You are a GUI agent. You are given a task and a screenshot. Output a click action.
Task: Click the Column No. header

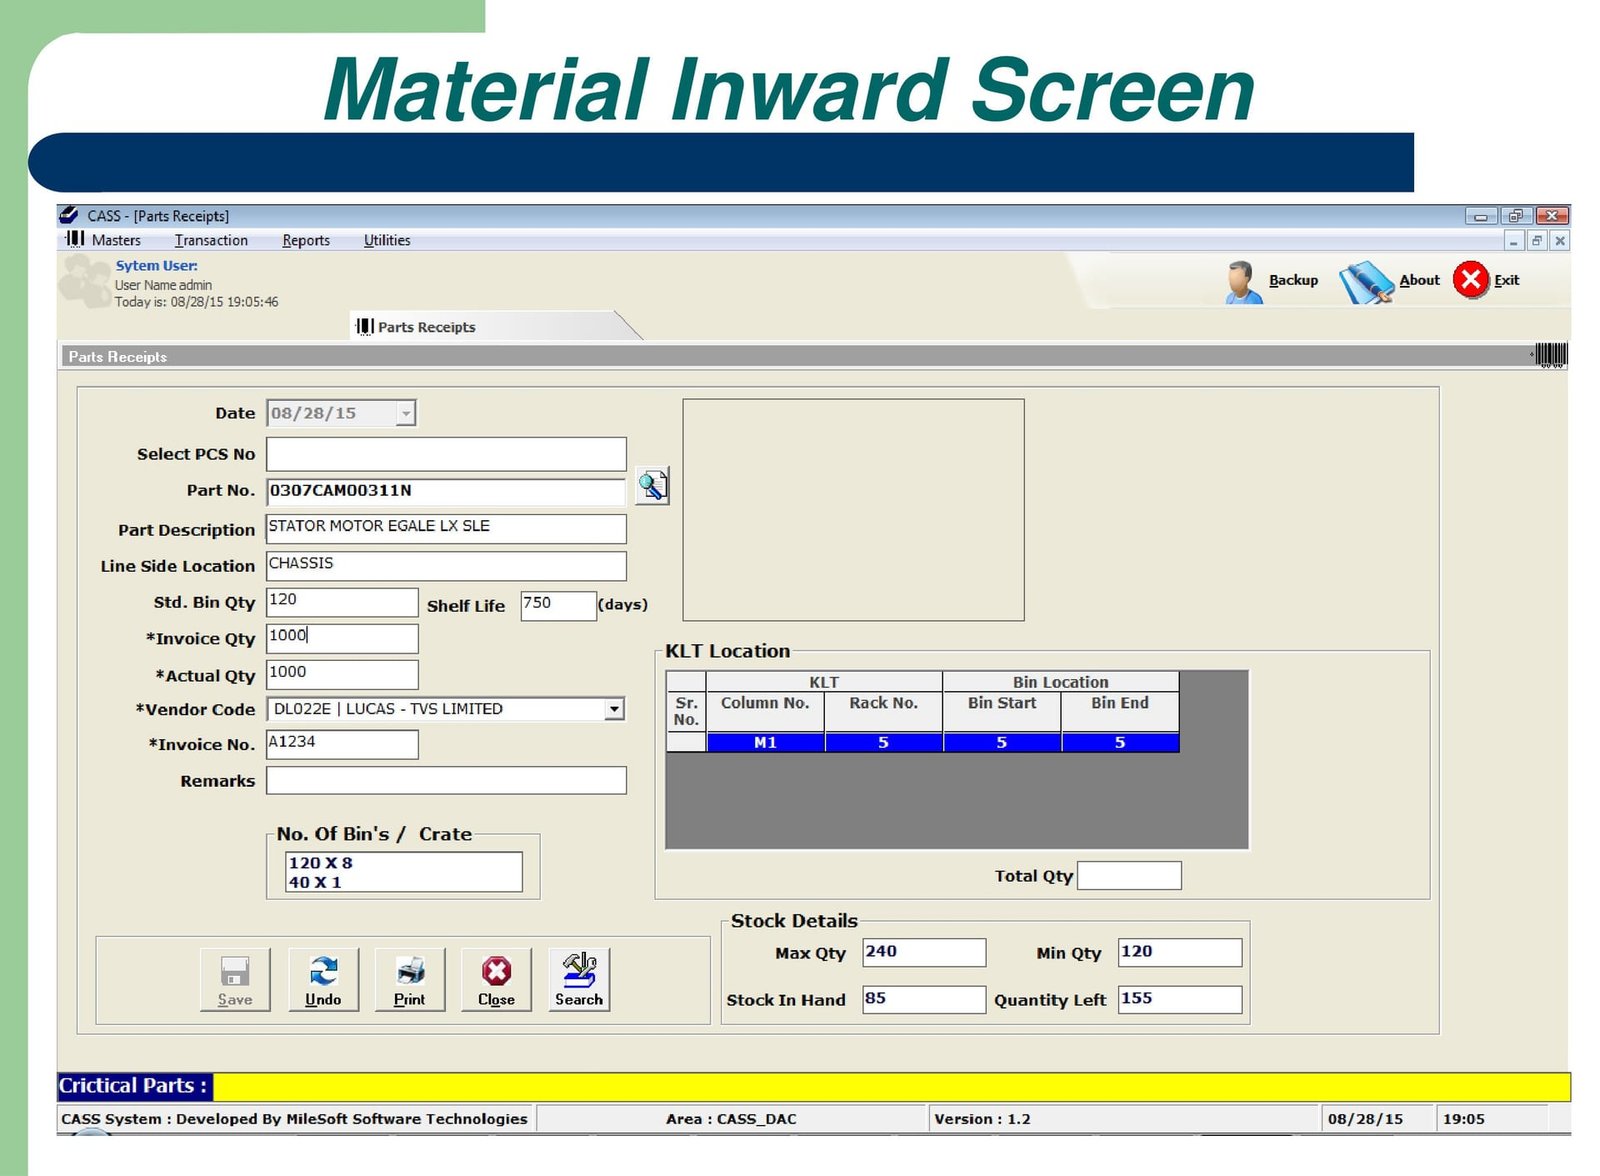click(x=765, y=711)
